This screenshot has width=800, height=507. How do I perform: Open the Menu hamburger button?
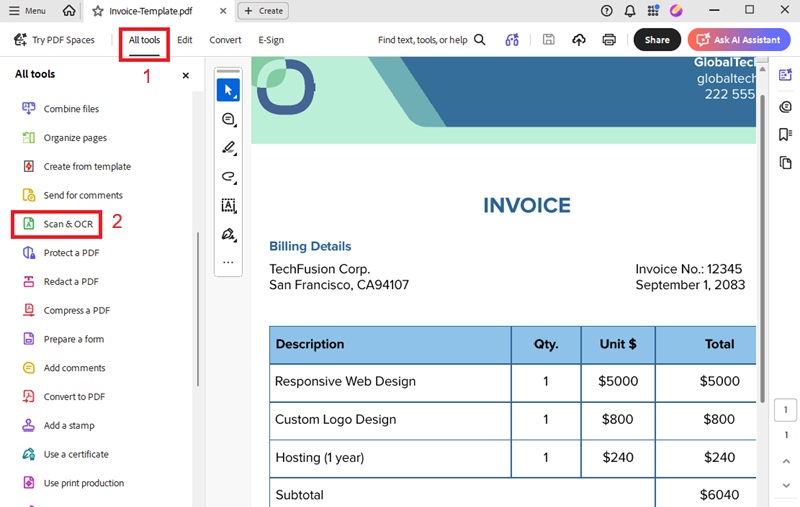(28, 11)
